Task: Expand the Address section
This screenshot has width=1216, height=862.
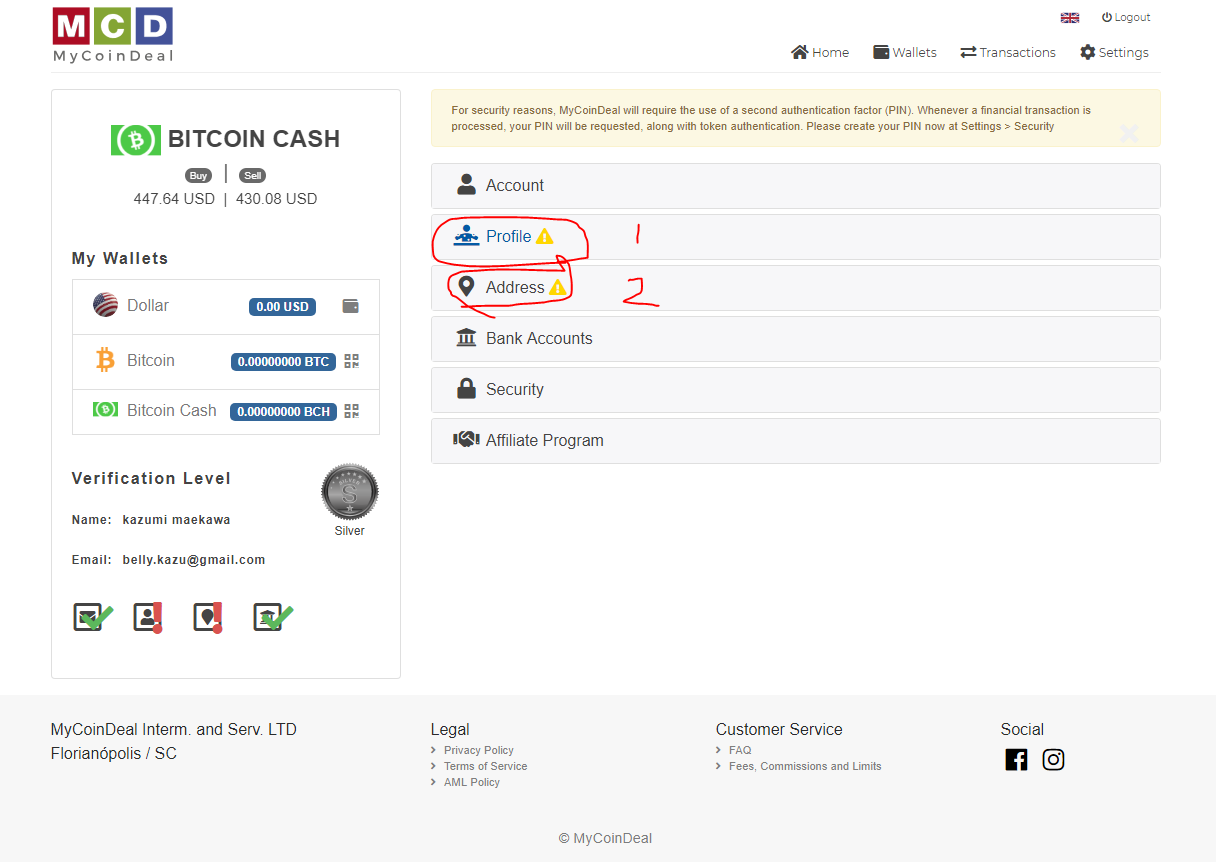Action: coord(796,288)
